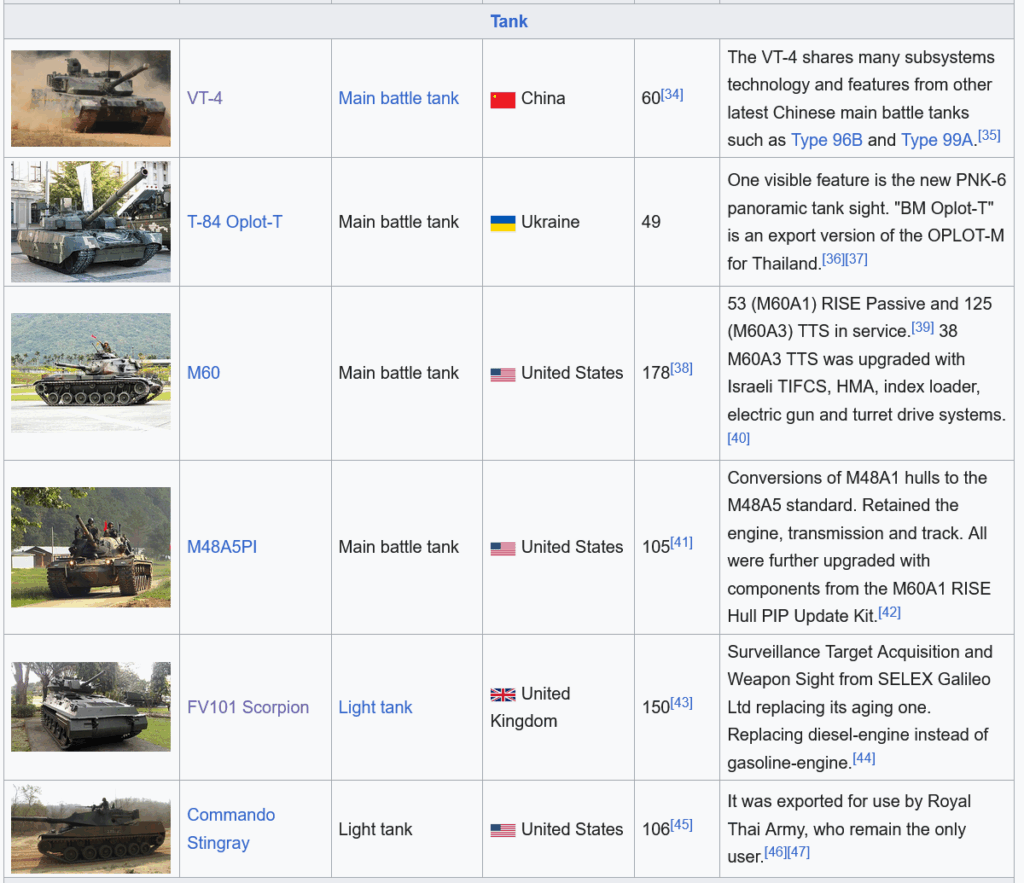The width and height of the screenshot is (1024, 883).
Task: Click the United Kingdom flag icon
Action: 503,695
